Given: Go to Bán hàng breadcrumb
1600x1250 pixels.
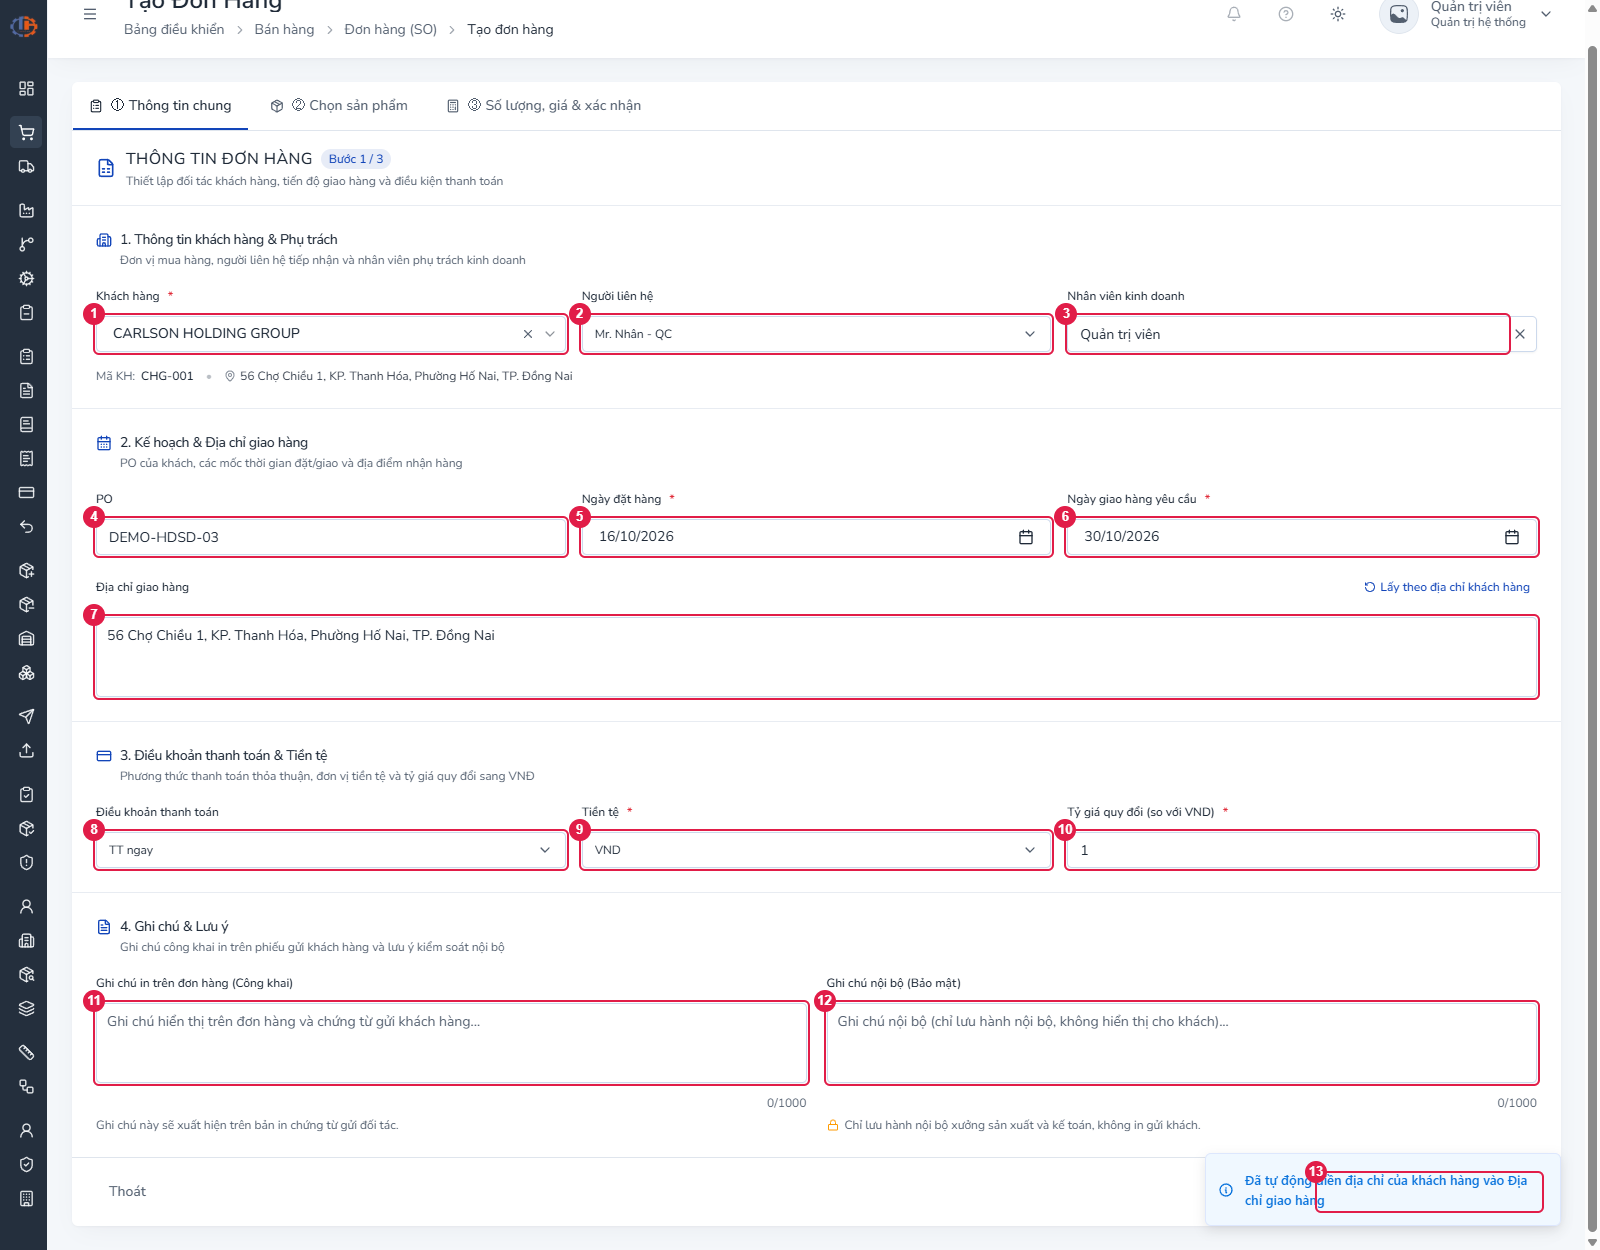Looking at the screenshot, I should (284, 29).
